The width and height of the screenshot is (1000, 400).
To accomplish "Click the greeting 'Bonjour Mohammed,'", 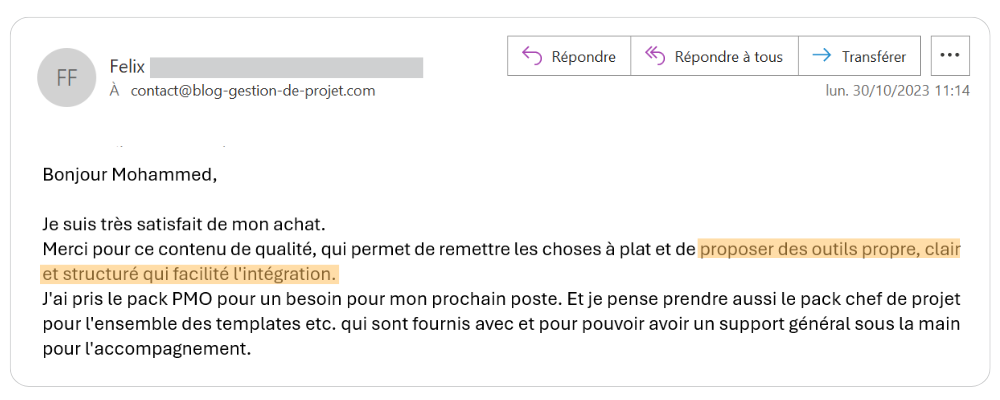I will point(130,175).
